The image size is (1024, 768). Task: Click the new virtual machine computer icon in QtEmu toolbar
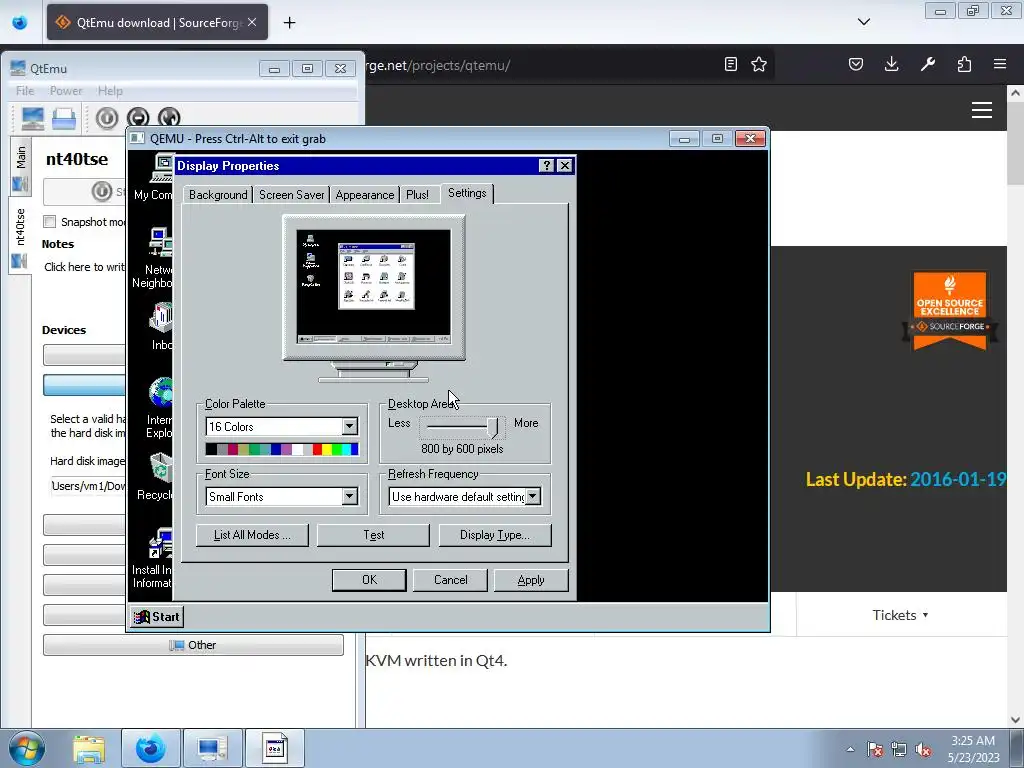(33, 118)
